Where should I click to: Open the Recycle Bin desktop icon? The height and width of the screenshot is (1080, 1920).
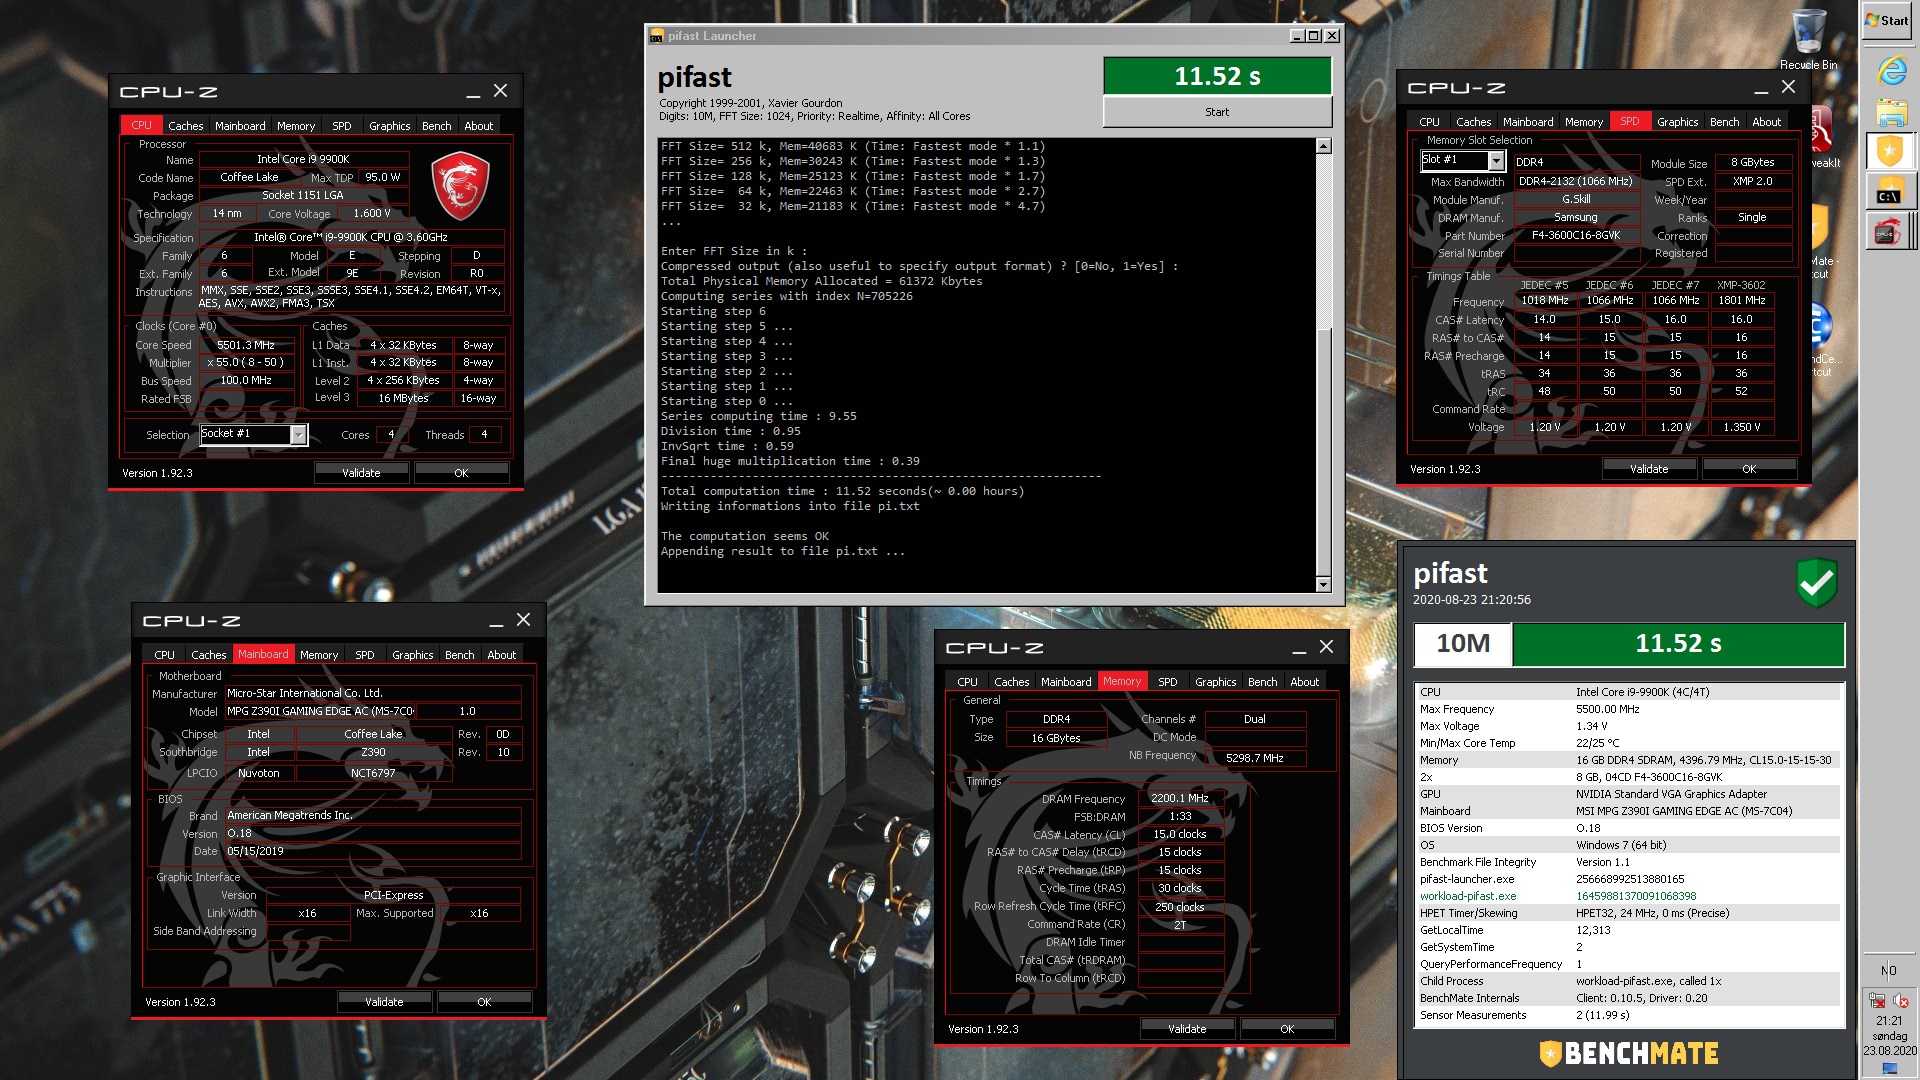[x=1808, y=40]
